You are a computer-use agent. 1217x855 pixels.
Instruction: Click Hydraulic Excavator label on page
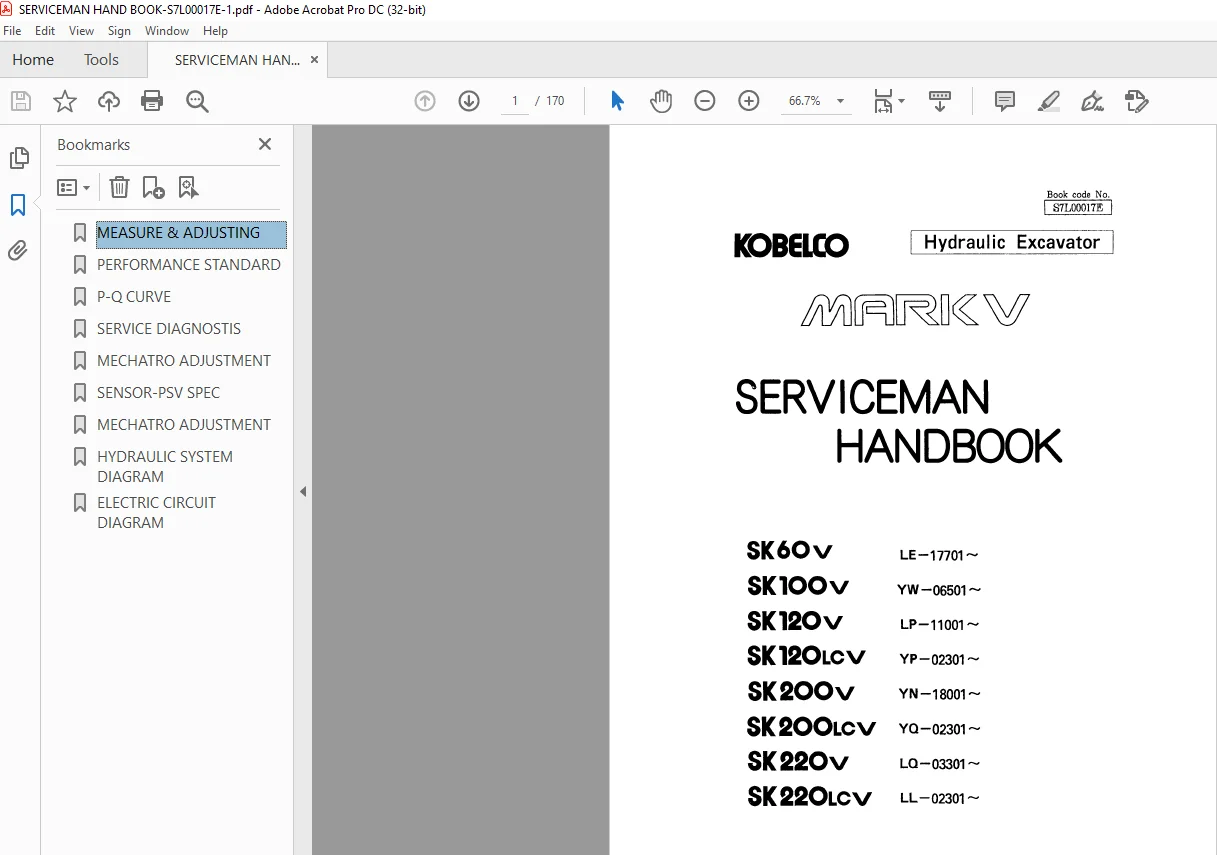click(1012, 242)
